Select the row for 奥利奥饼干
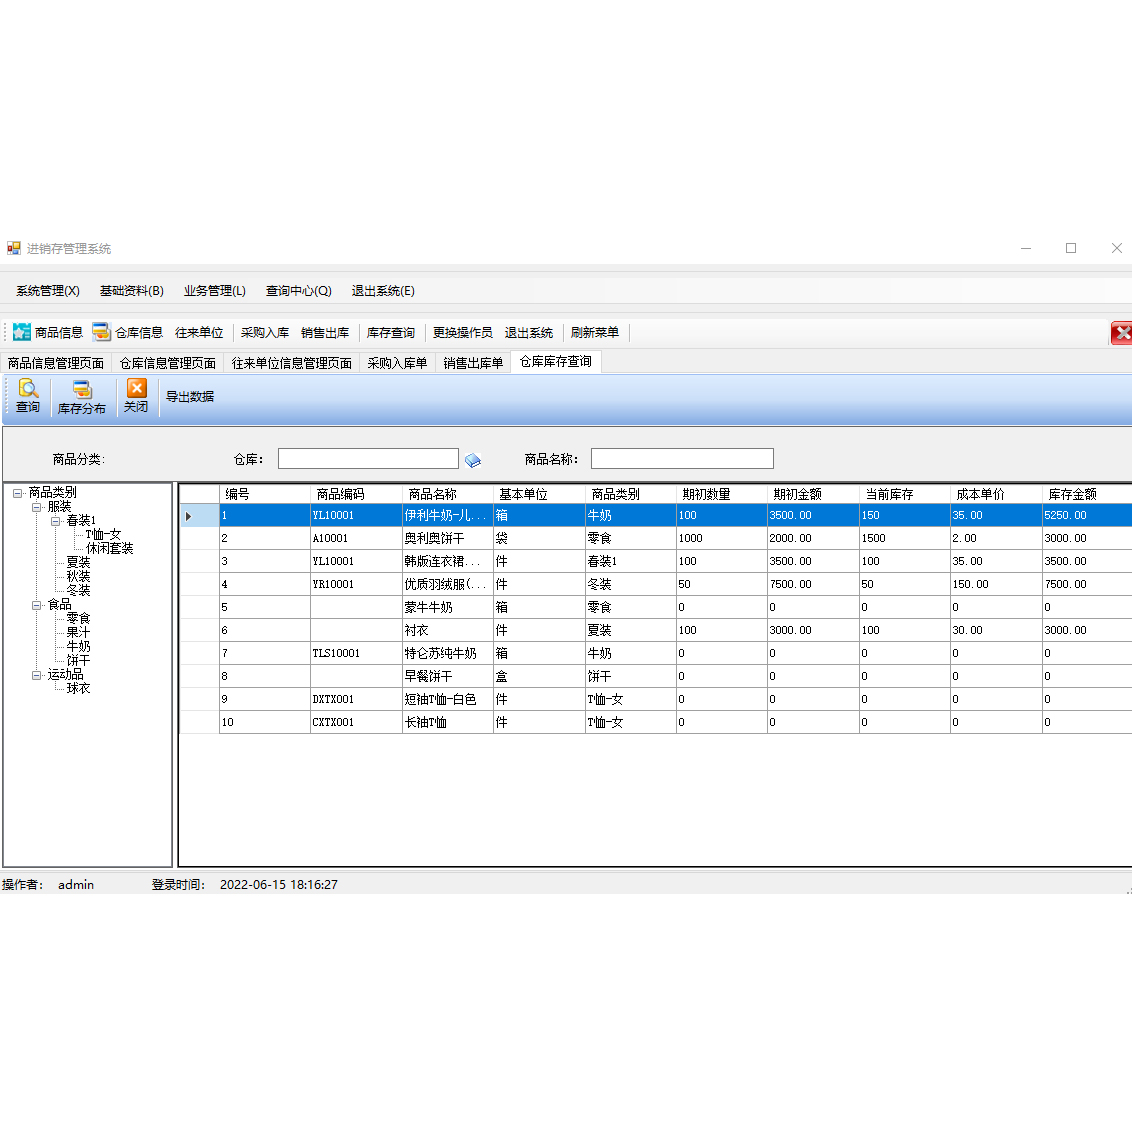This screenshot has width=1132, height=1132. [x=434, y=538]
